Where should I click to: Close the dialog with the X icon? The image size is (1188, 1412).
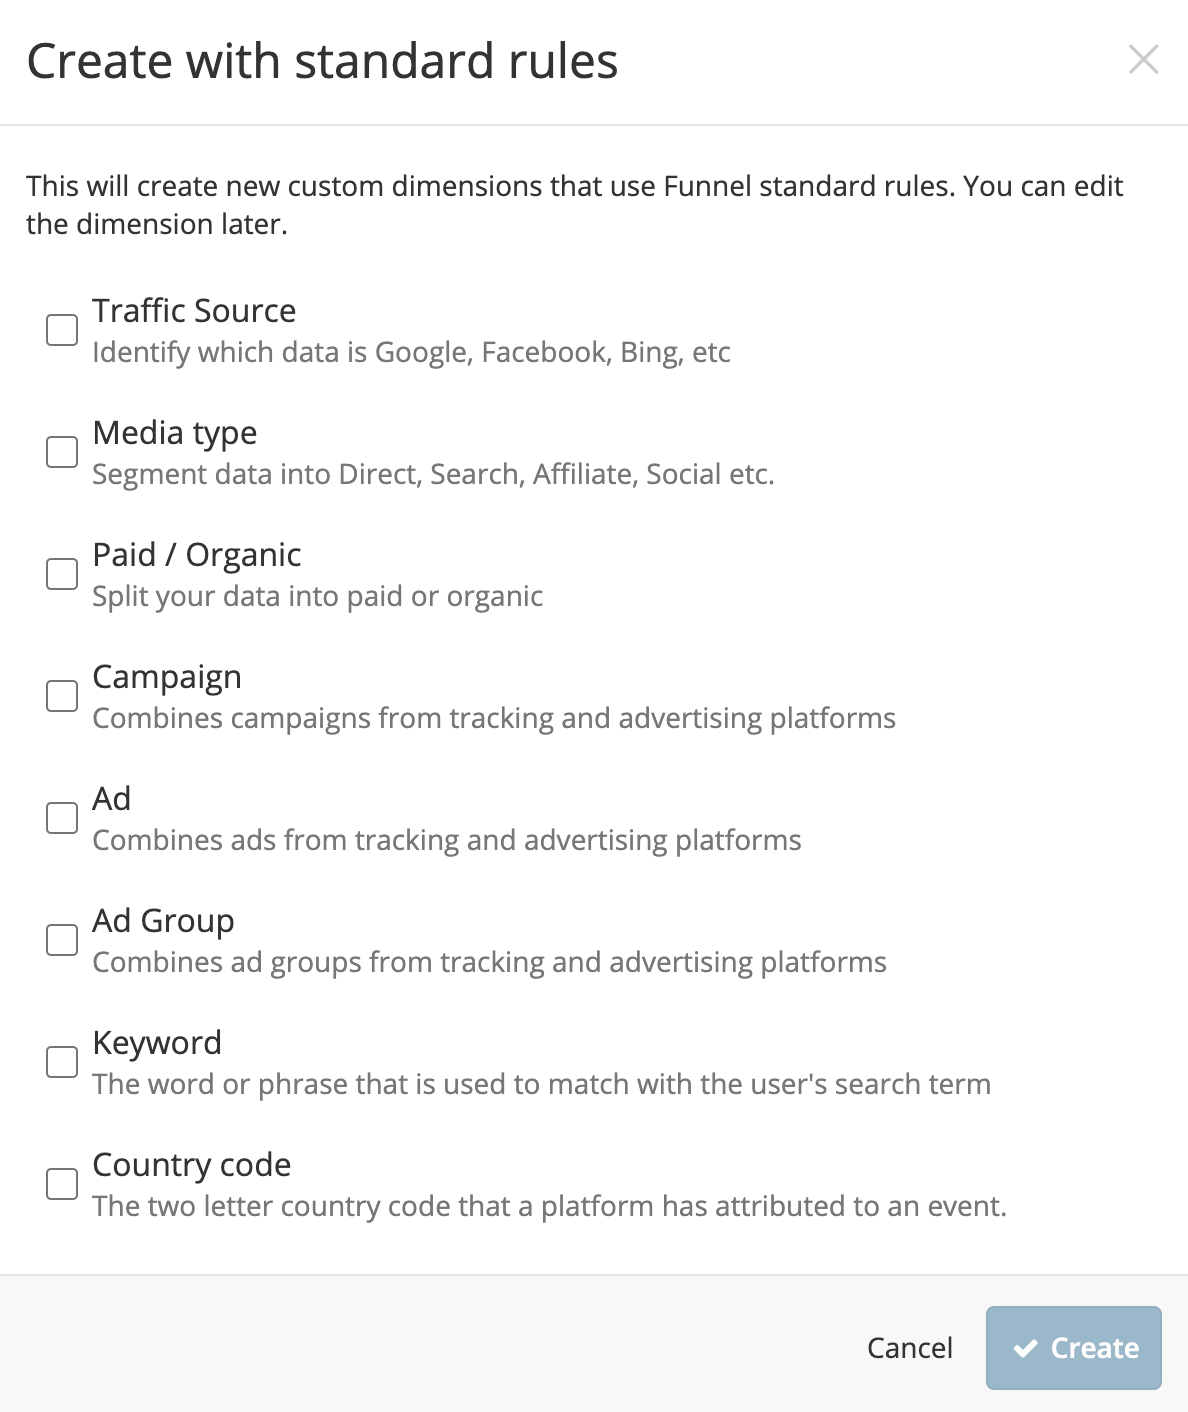coord(1143,60)
